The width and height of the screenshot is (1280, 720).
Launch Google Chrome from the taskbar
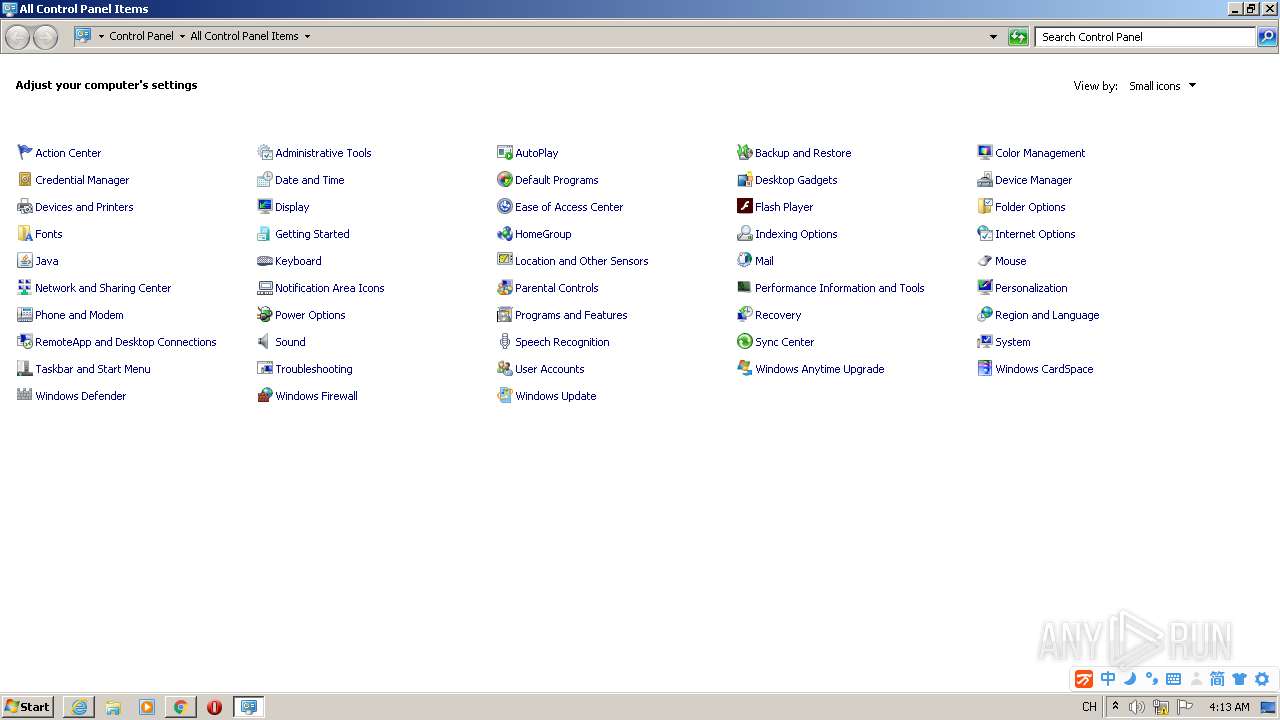coord(180,707)
